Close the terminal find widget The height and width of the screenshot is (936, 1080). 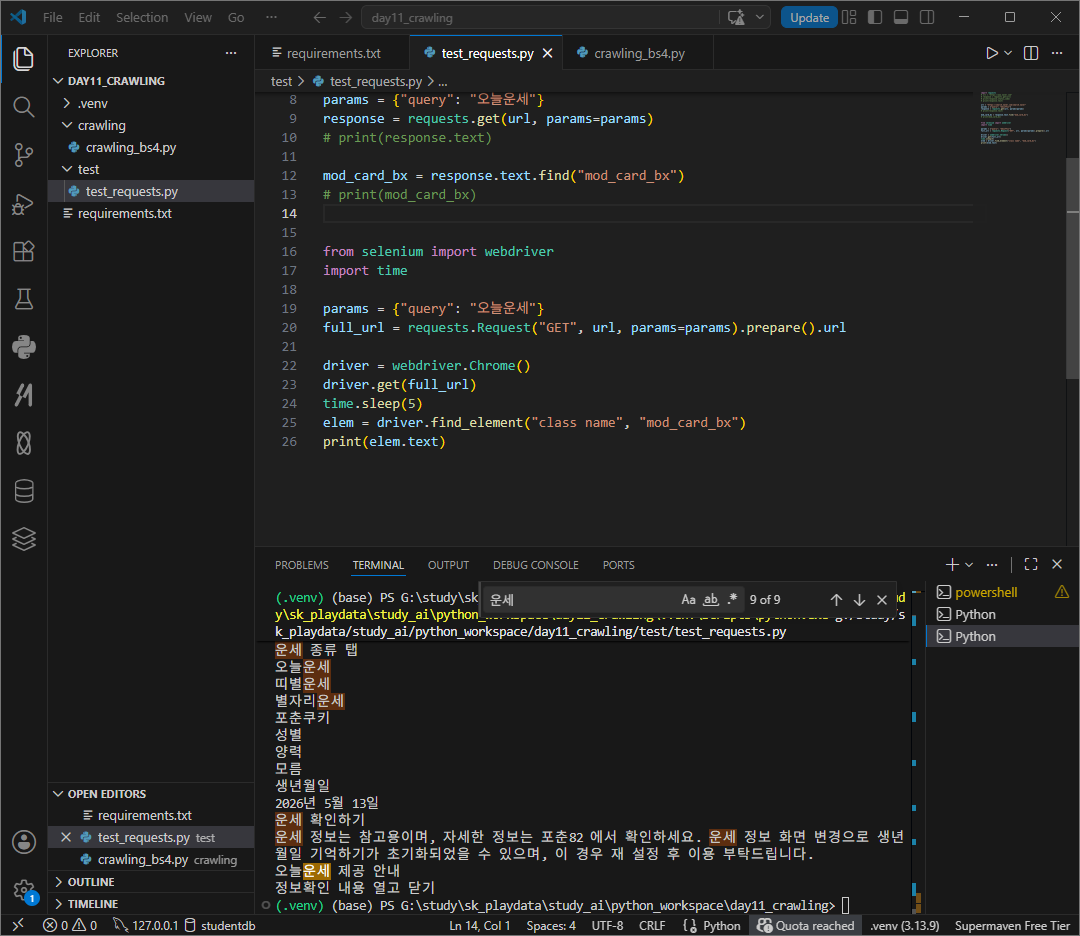(882, 600)
